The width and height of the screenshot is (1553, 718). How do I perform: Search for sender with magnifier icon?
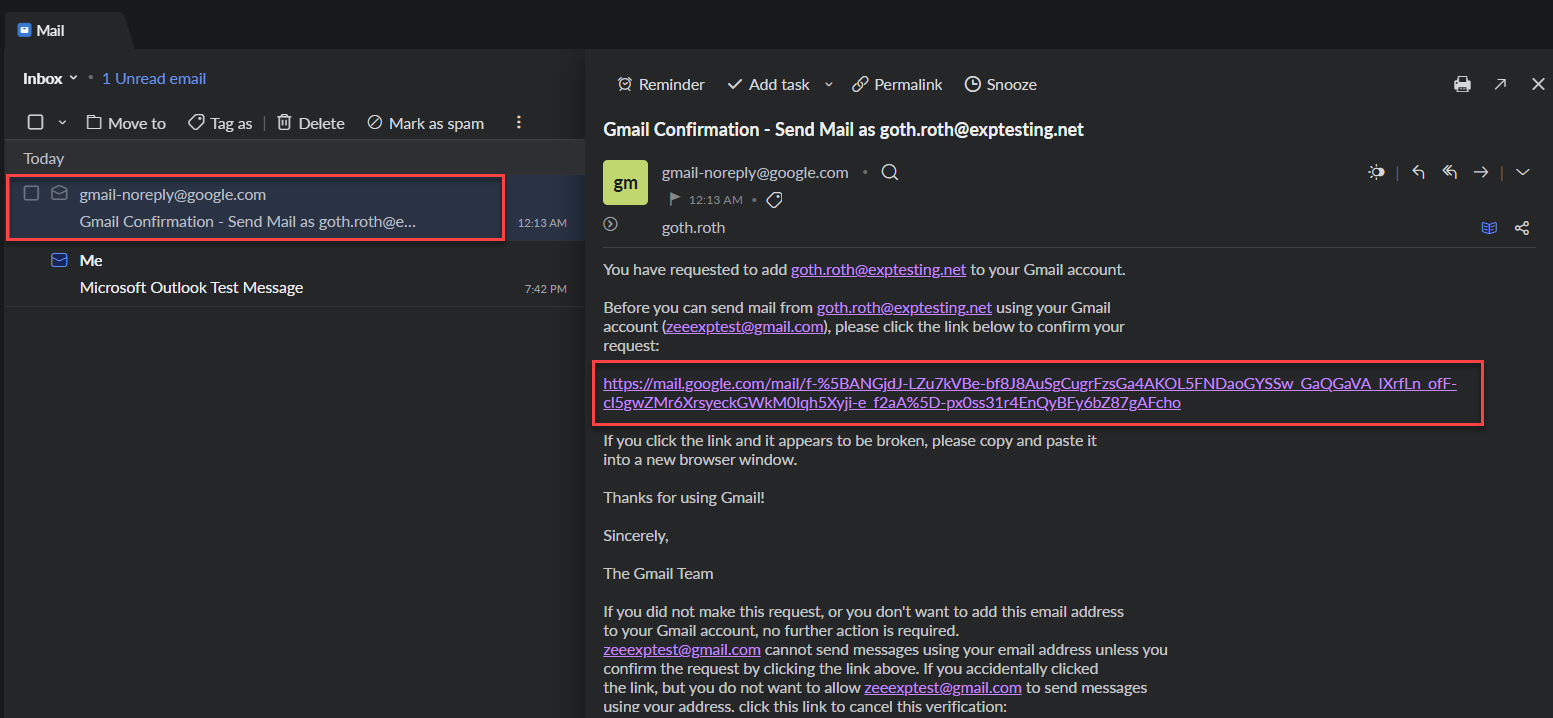(890, 173)
